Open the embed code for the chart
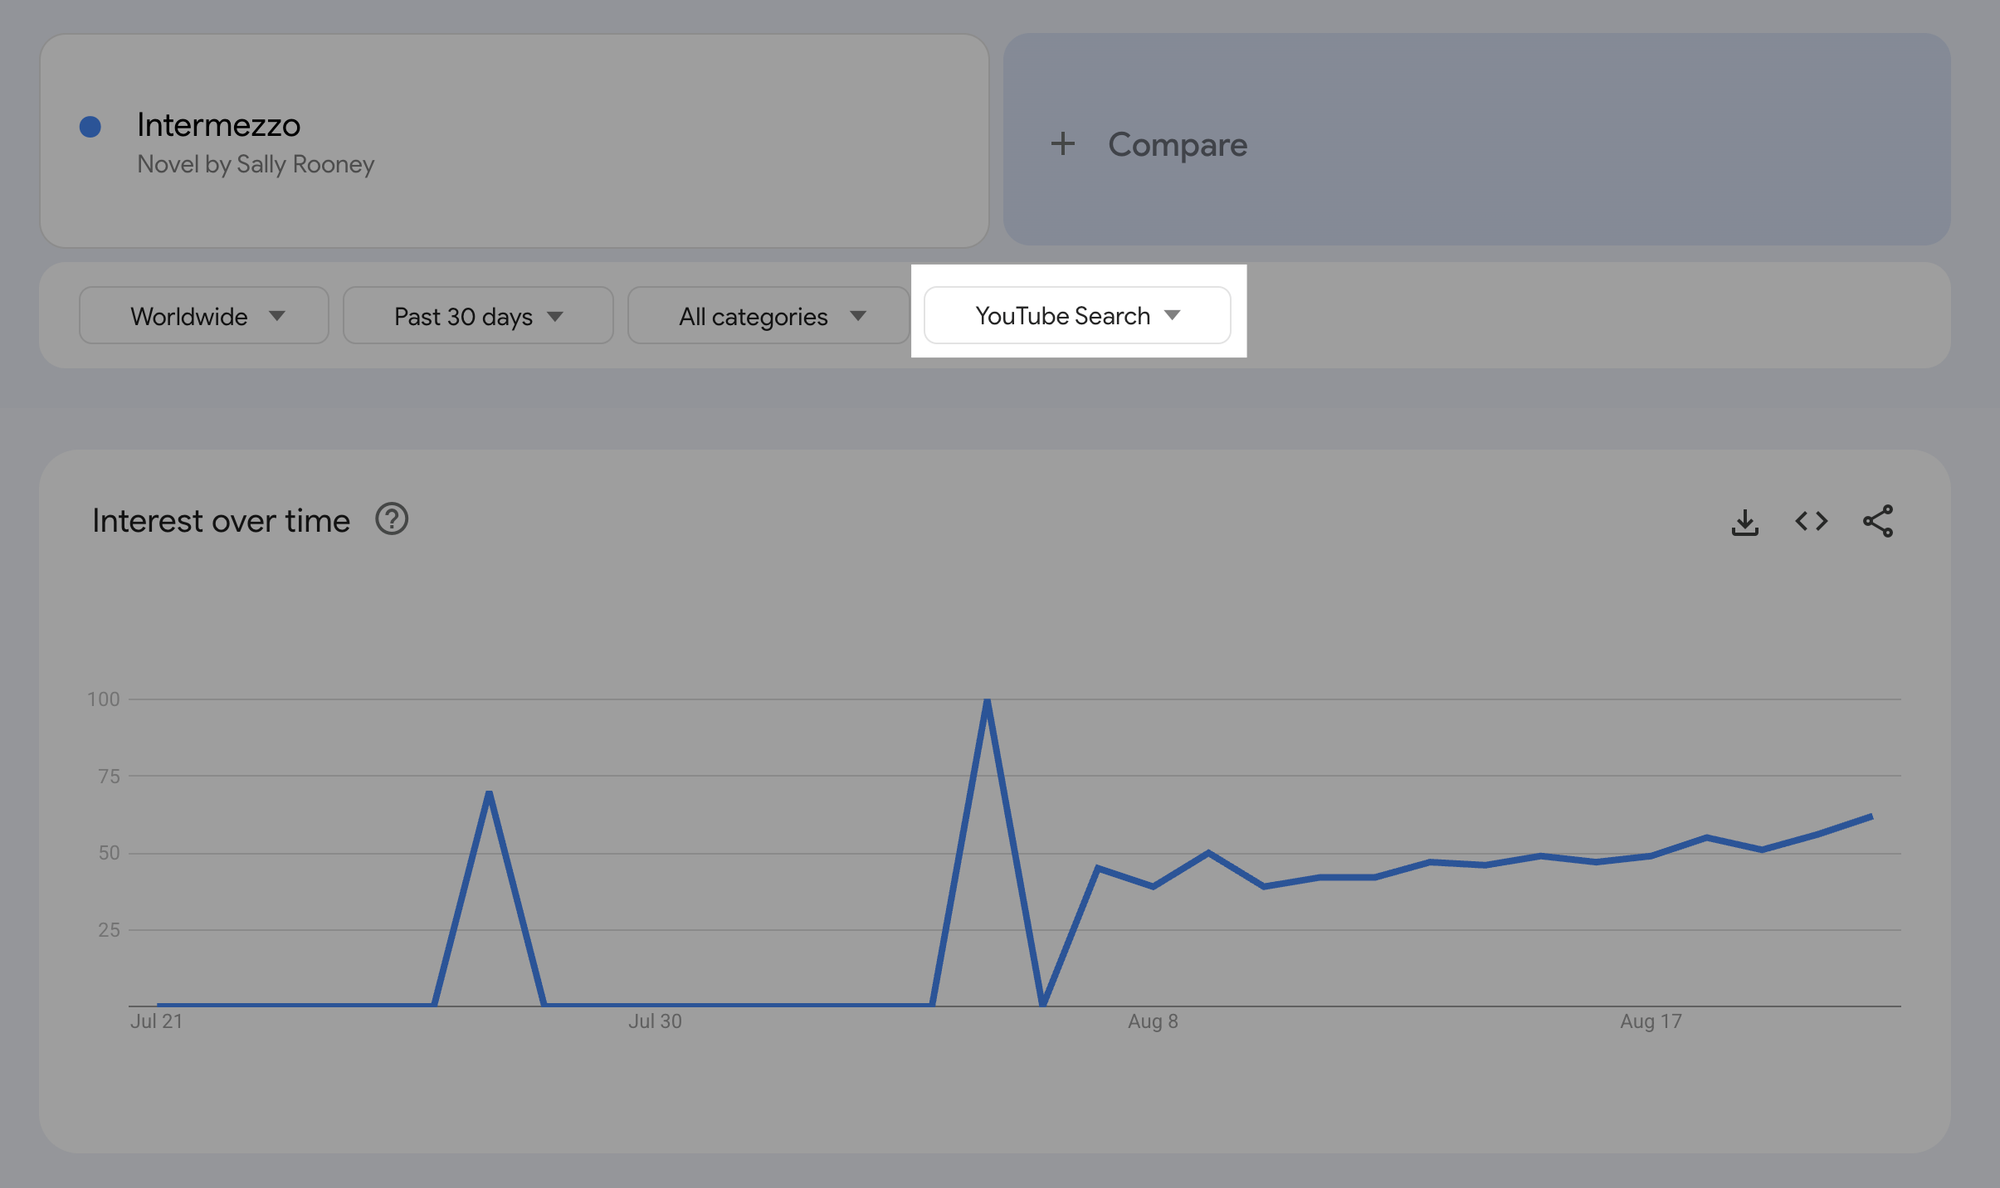 pos(1810,521)
